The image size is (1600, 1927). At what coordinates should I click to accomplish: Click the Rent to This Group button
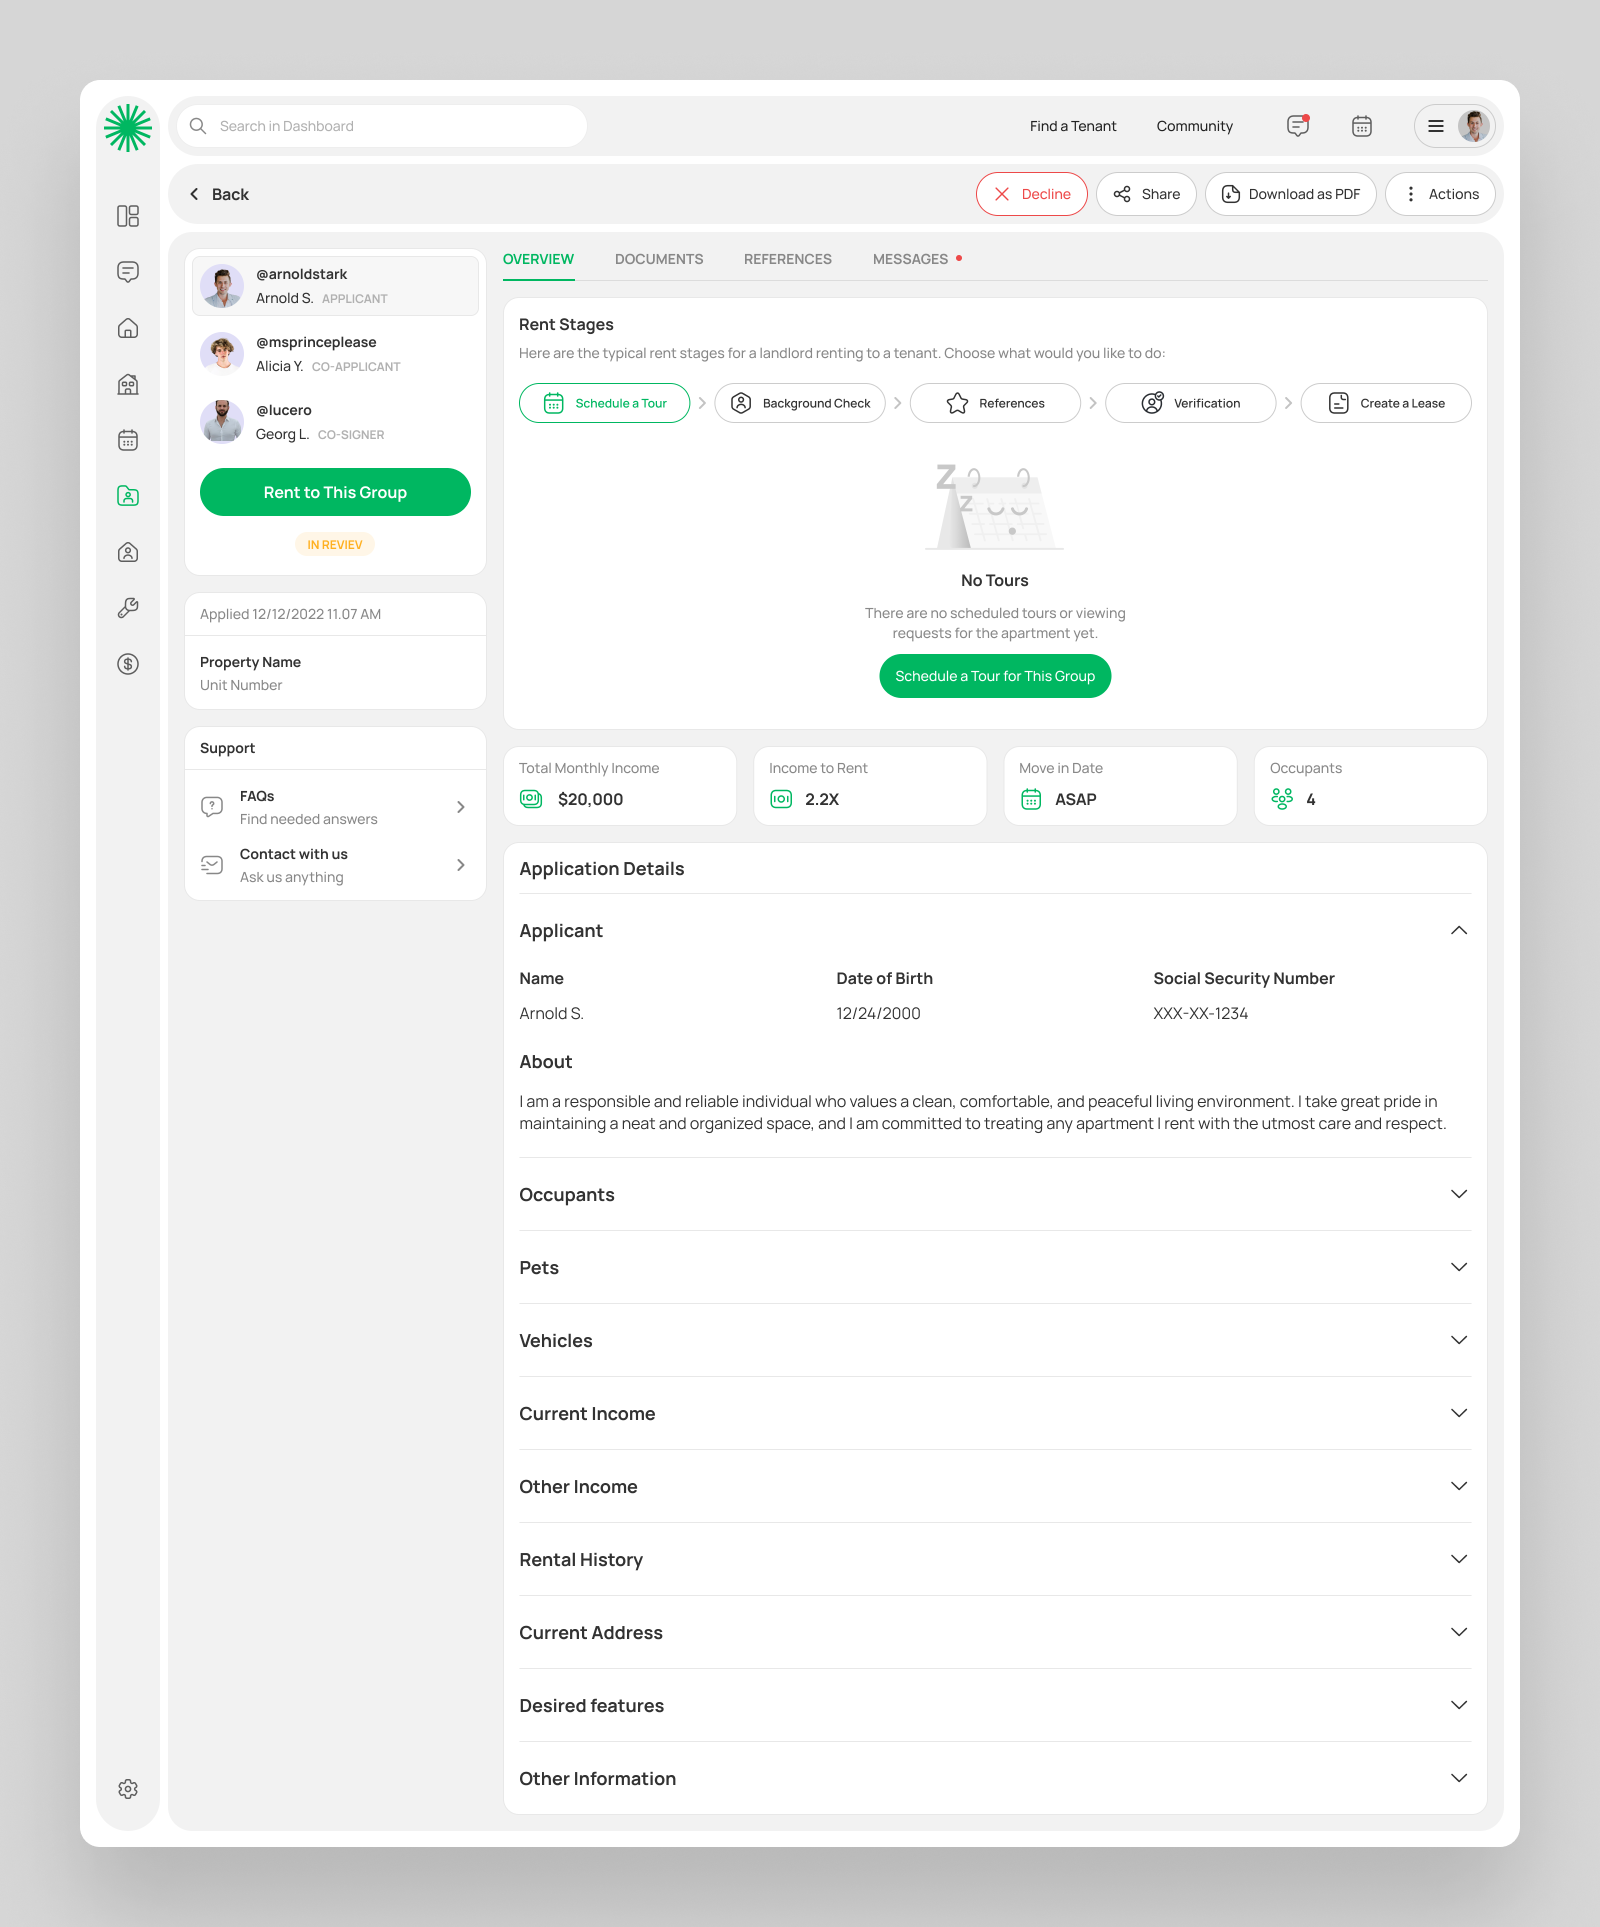(x=334, y=492)
